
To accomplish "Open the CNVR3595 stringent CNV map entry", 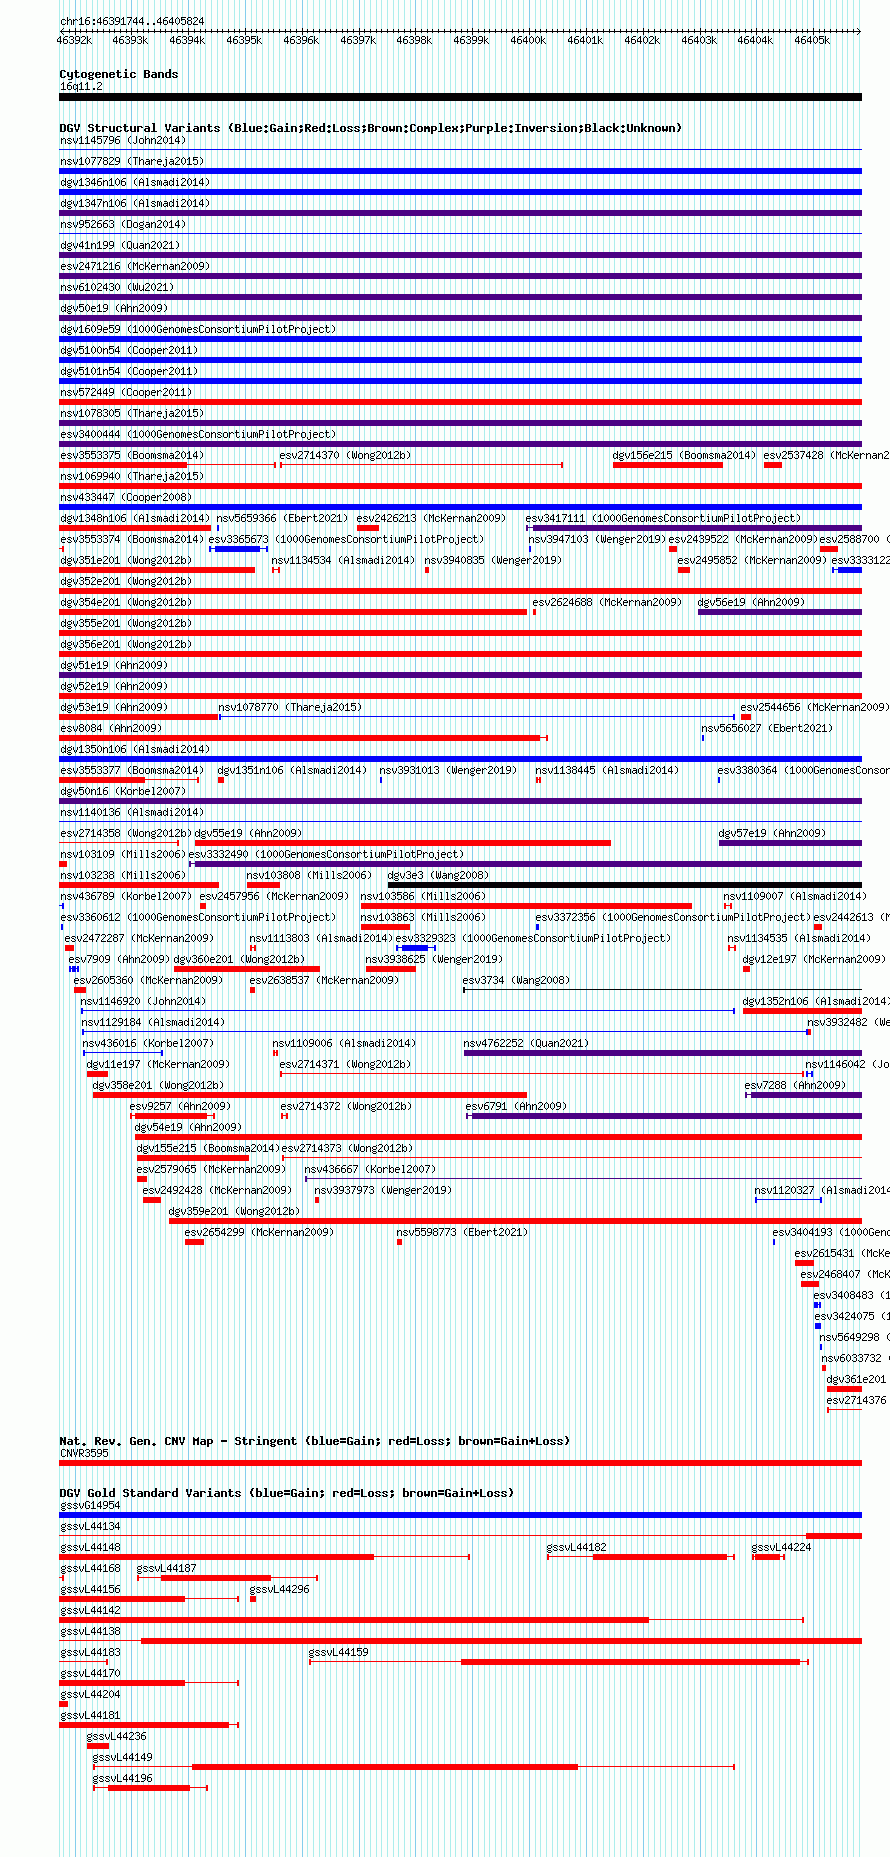I will (460, 1463).
